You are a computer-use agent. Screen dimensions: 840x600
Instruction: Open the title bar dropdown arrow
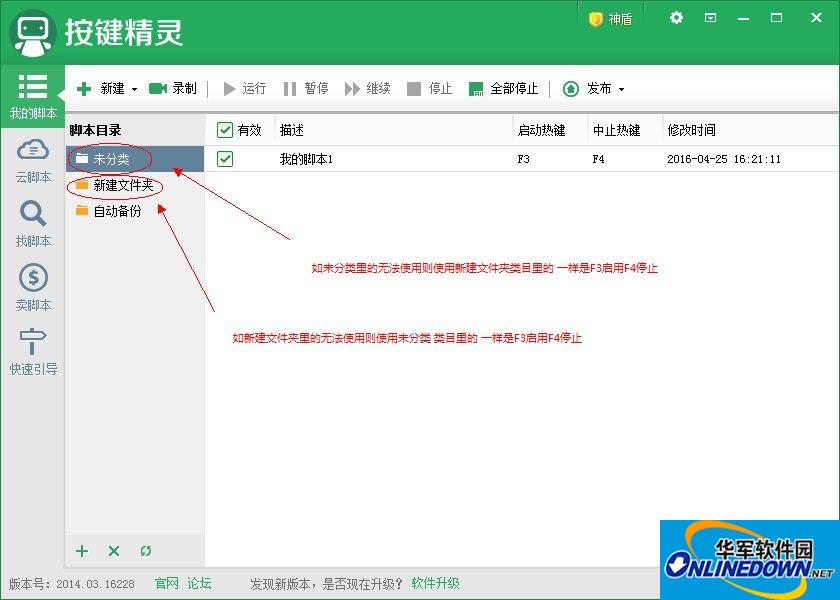tap(712, 17)
